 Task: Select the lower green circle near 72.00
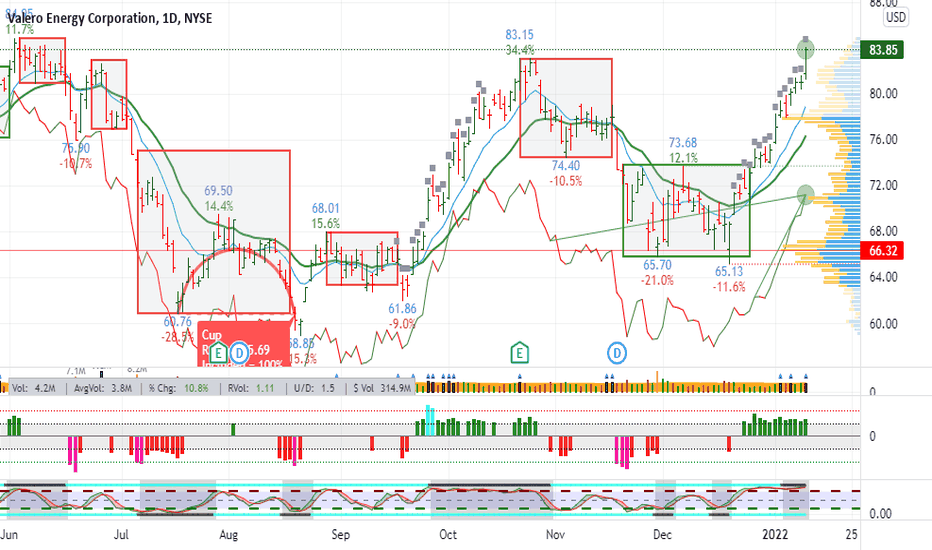(x=805, y=194)
